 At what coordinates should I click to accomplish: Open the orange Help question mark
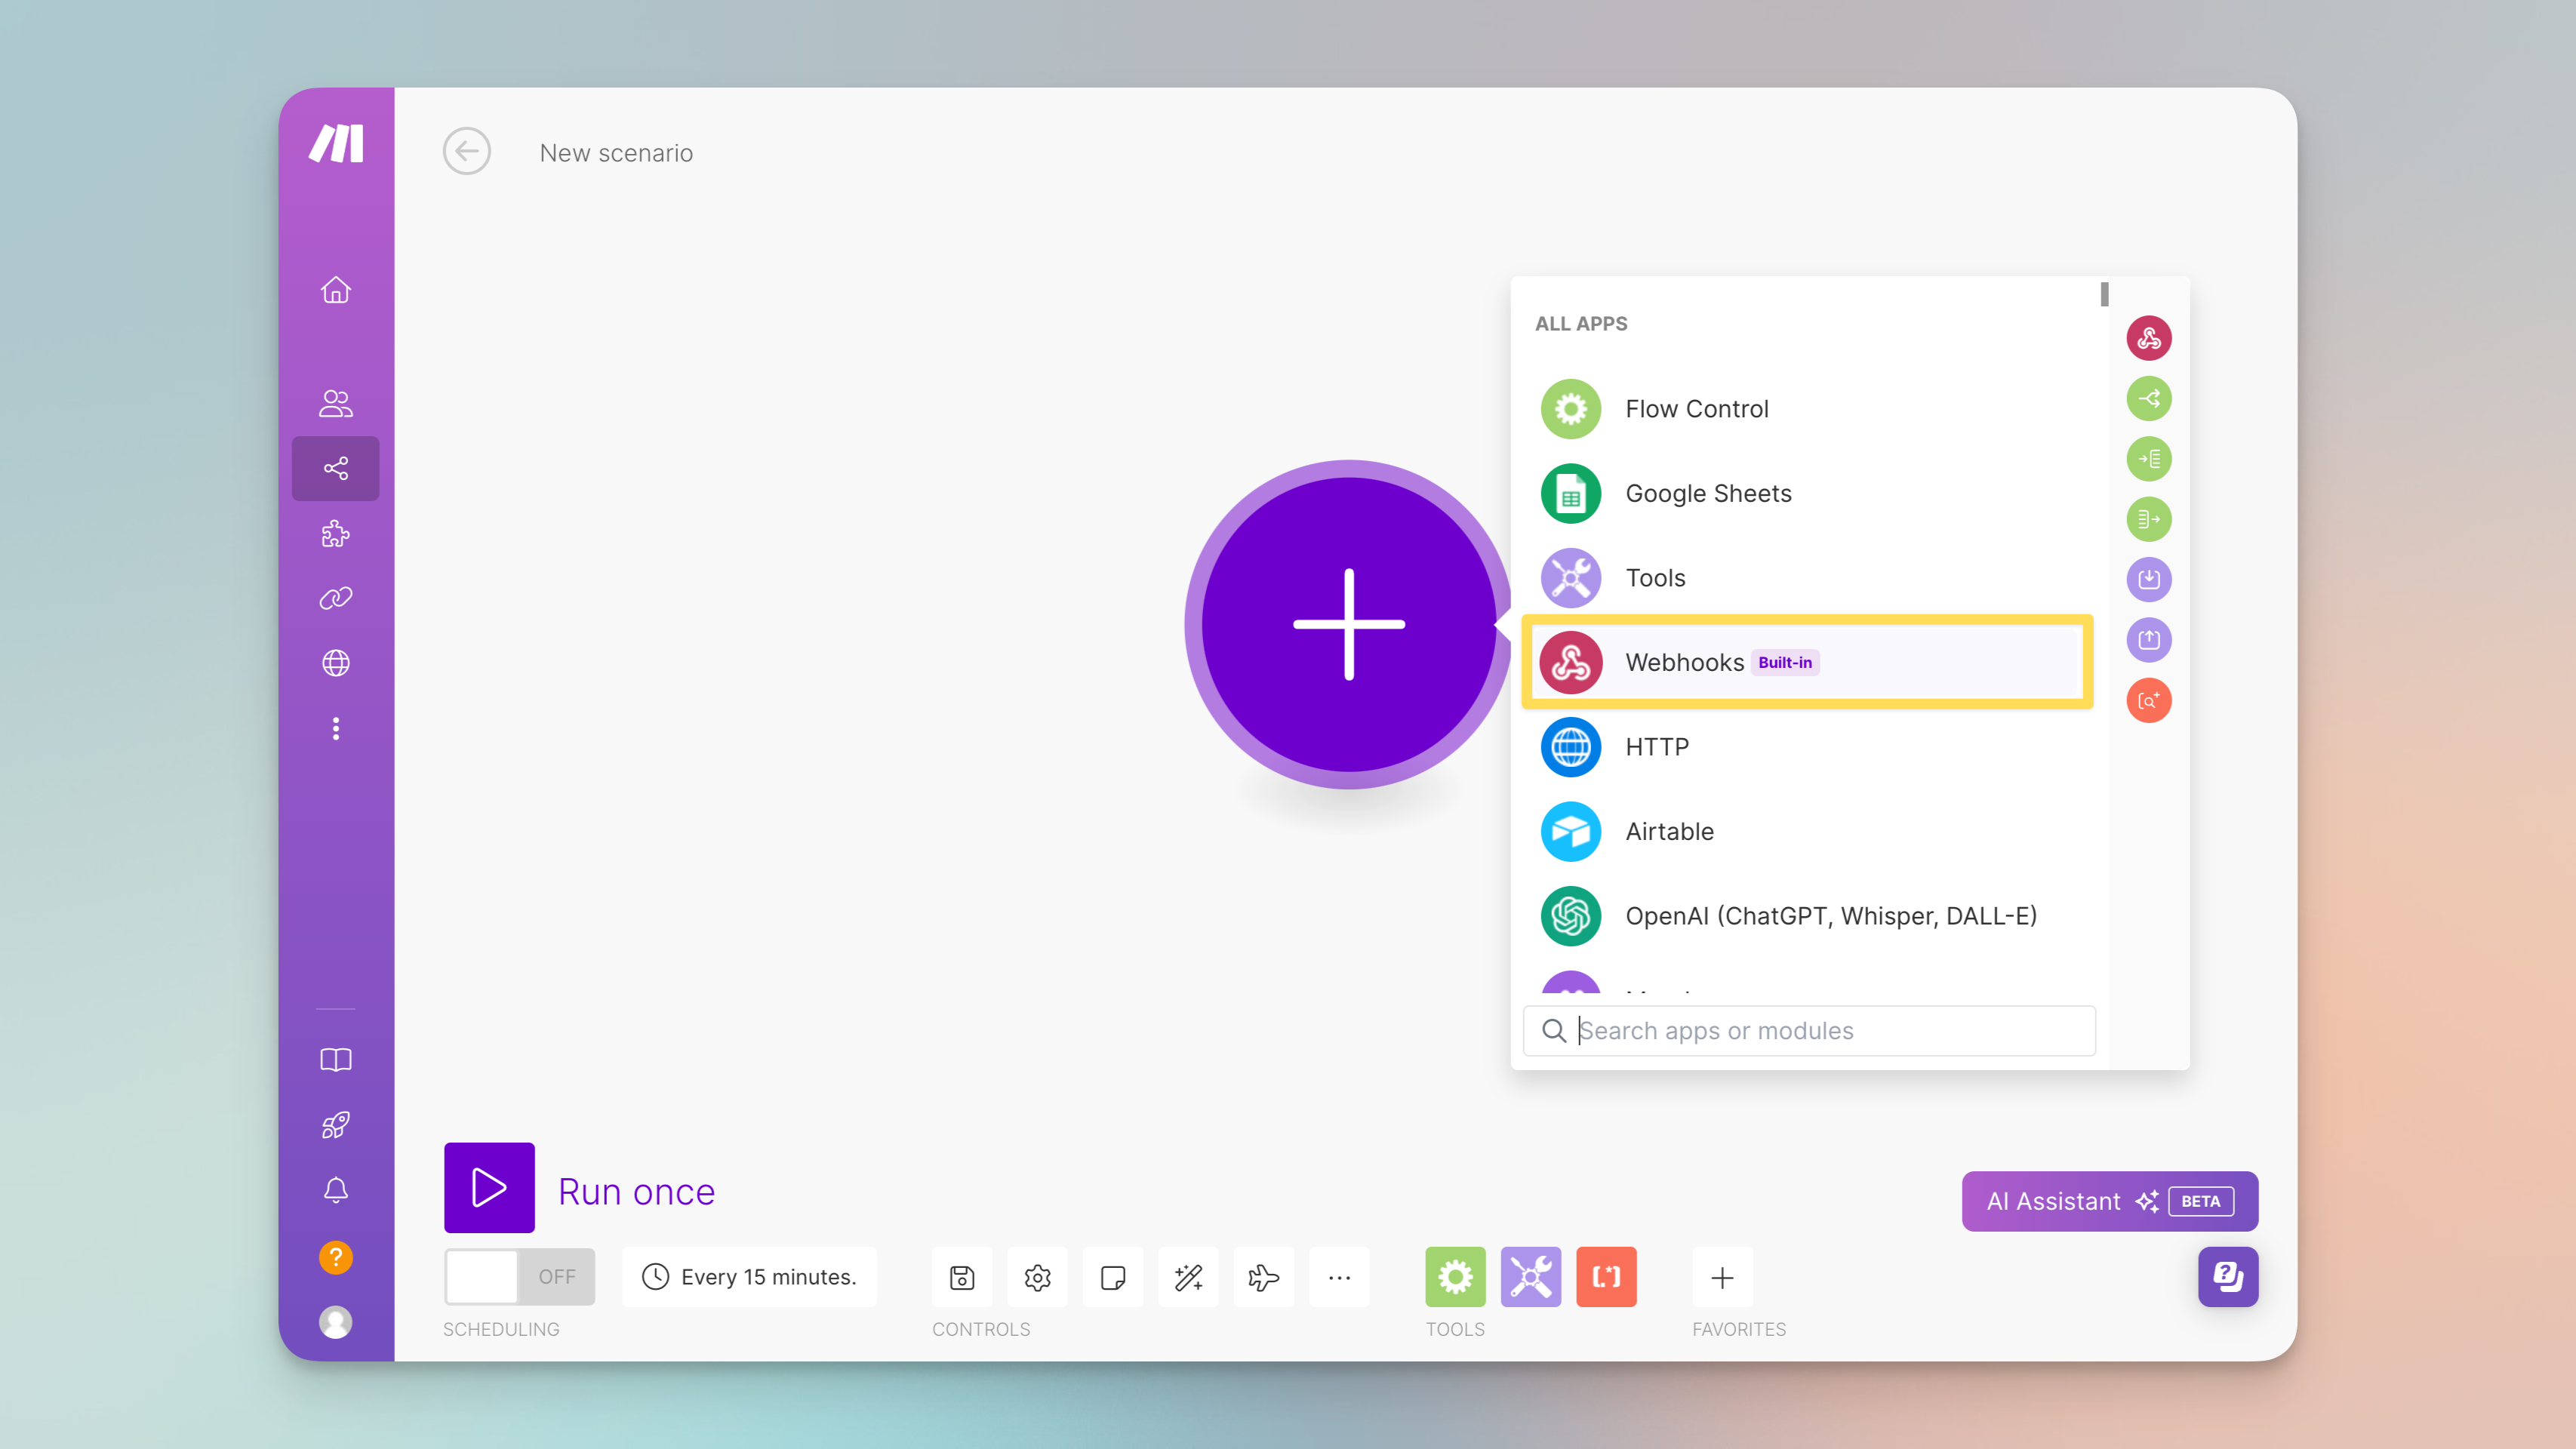[336, 1257]
